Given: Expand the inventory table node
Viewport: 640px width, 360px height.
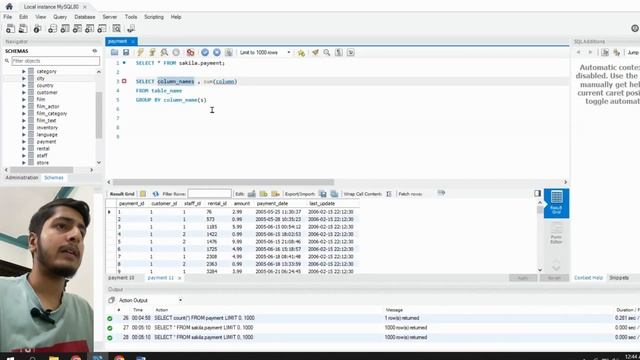Looking at the screenshot, I should click(24, 127).
